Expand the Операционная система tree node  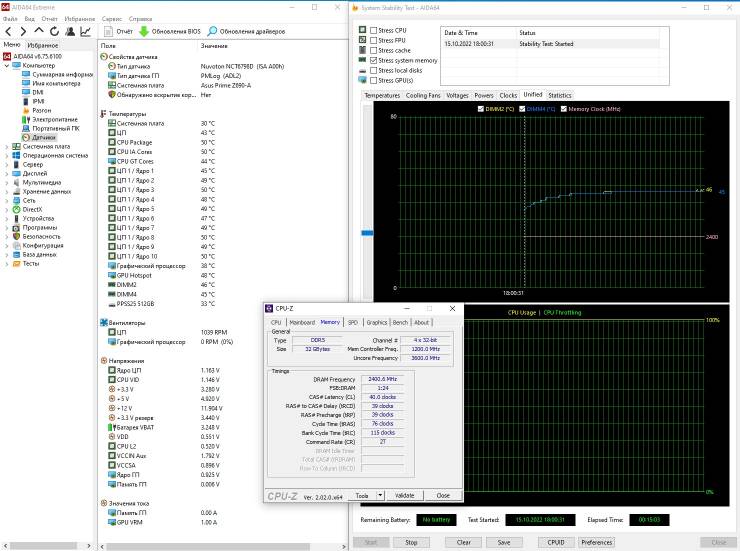[x=7, y=156]
